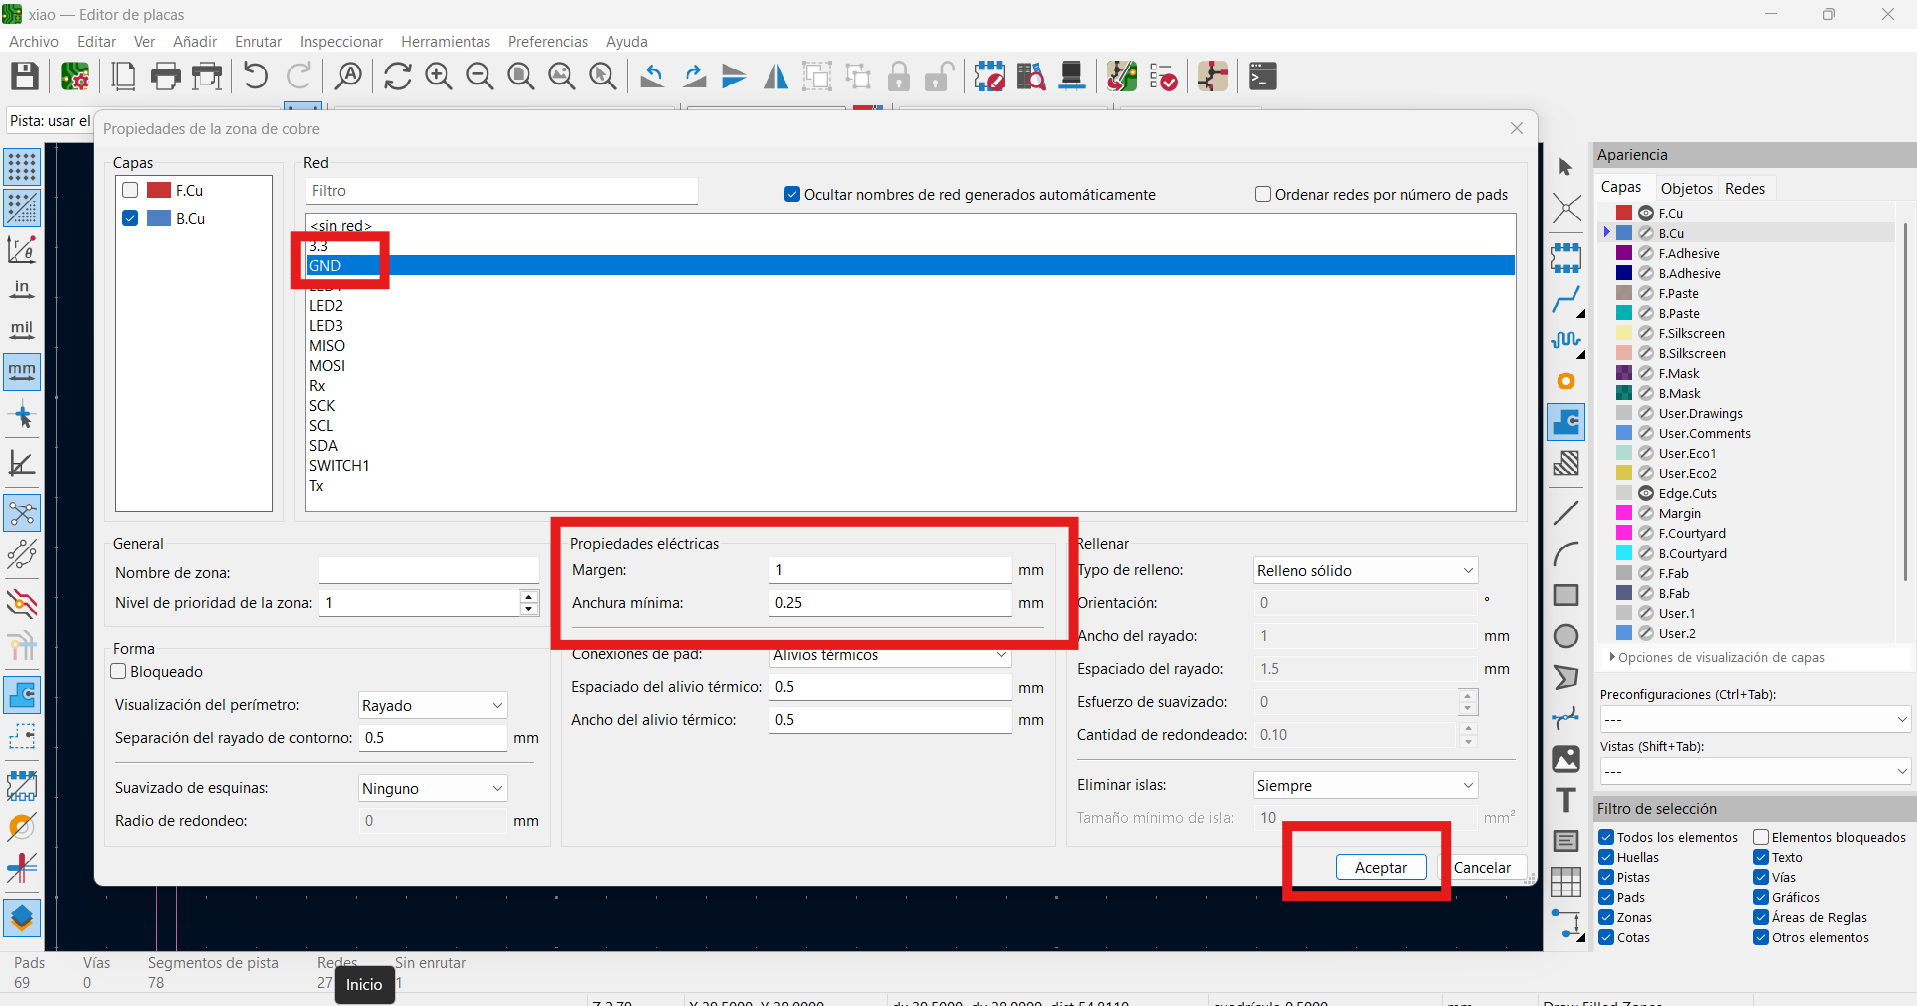1917x1006 pixels.
Task: Increase zone priority level stepper
Action: tap(529, 596)
